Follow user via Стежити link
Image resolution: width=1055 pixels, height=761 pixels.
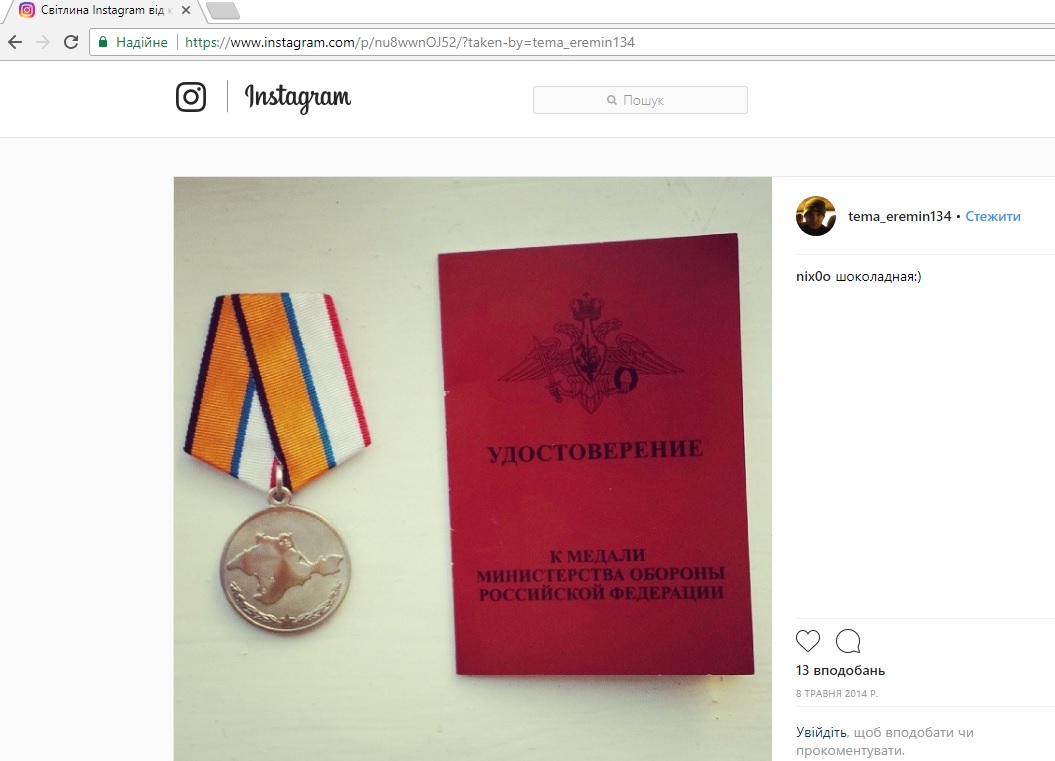click(x=992, y=217)
